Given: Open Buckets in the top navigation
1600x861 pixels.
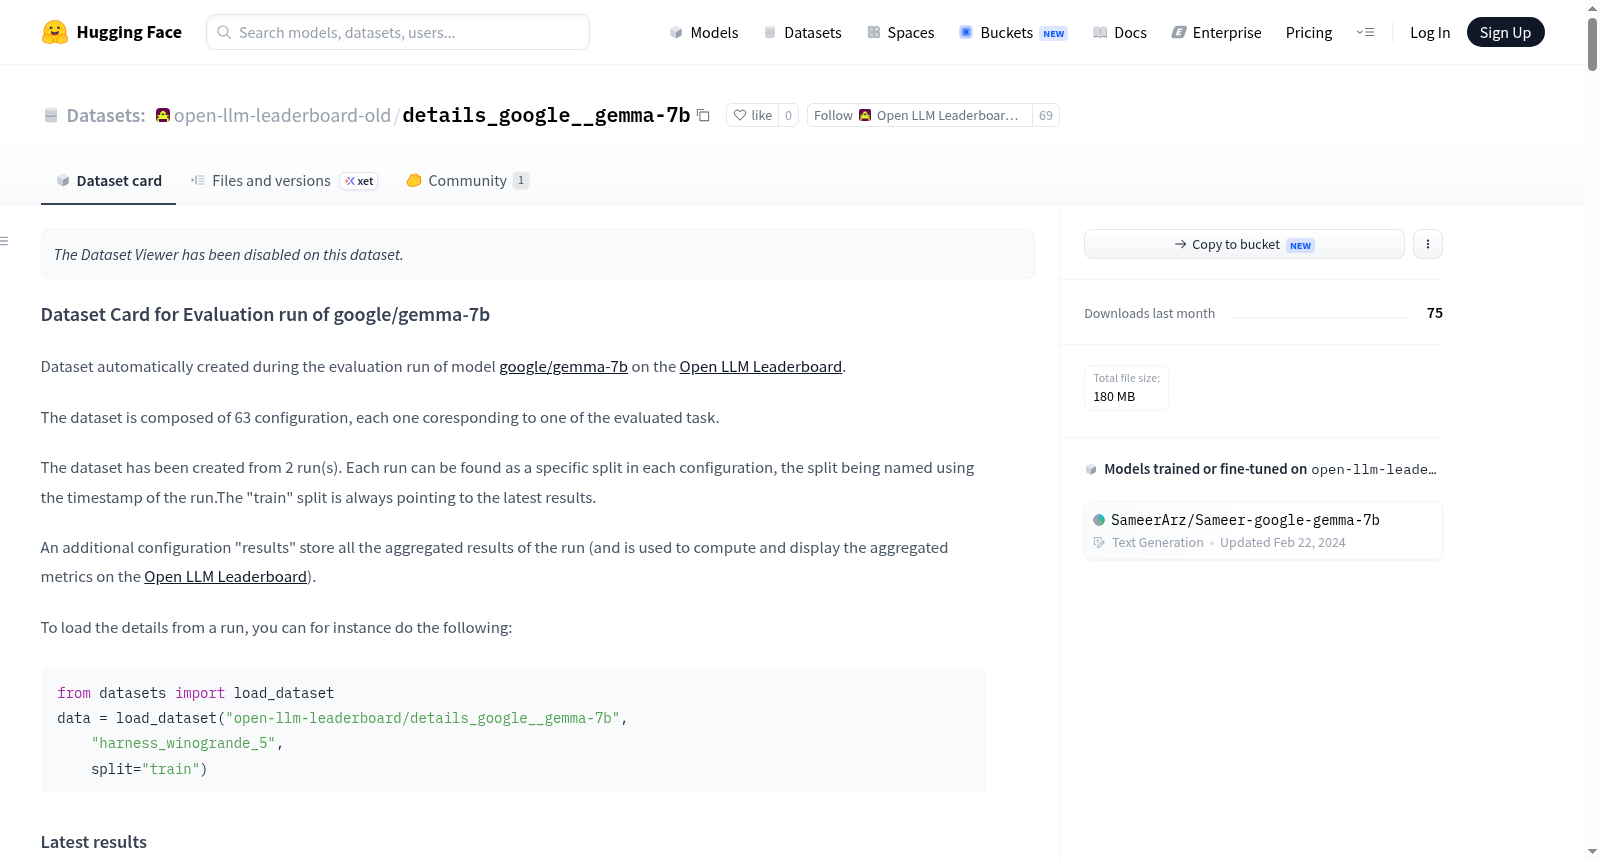Looking at the screenshot, I should [x=1013, y=32].
